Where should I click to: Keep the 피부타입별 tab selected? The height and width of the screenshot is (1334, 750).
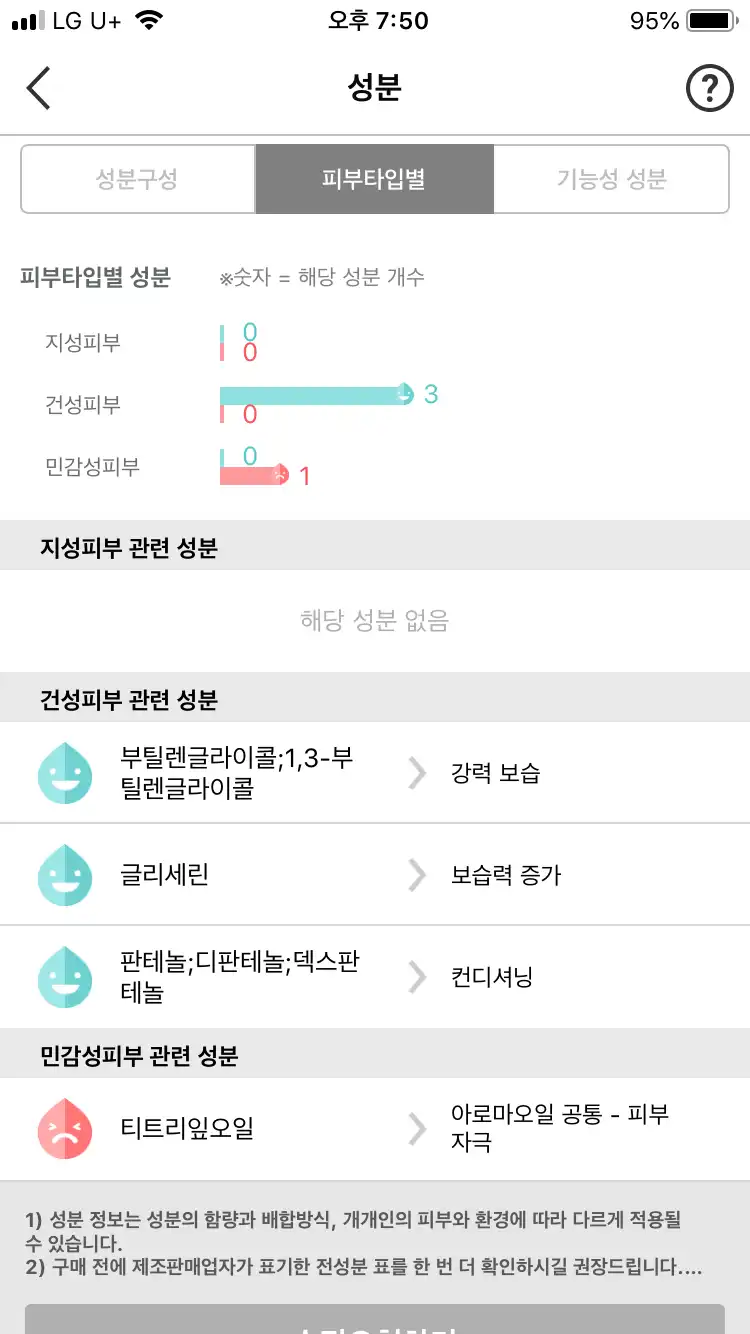click(x=374, y=179)
